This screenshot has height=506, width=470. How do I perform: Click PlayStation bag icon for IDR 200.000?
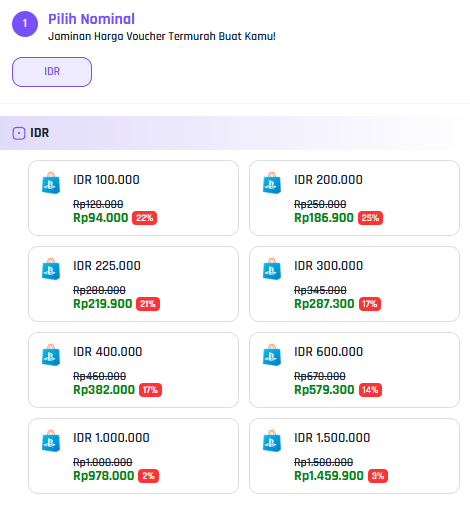[x=272, y=183]
